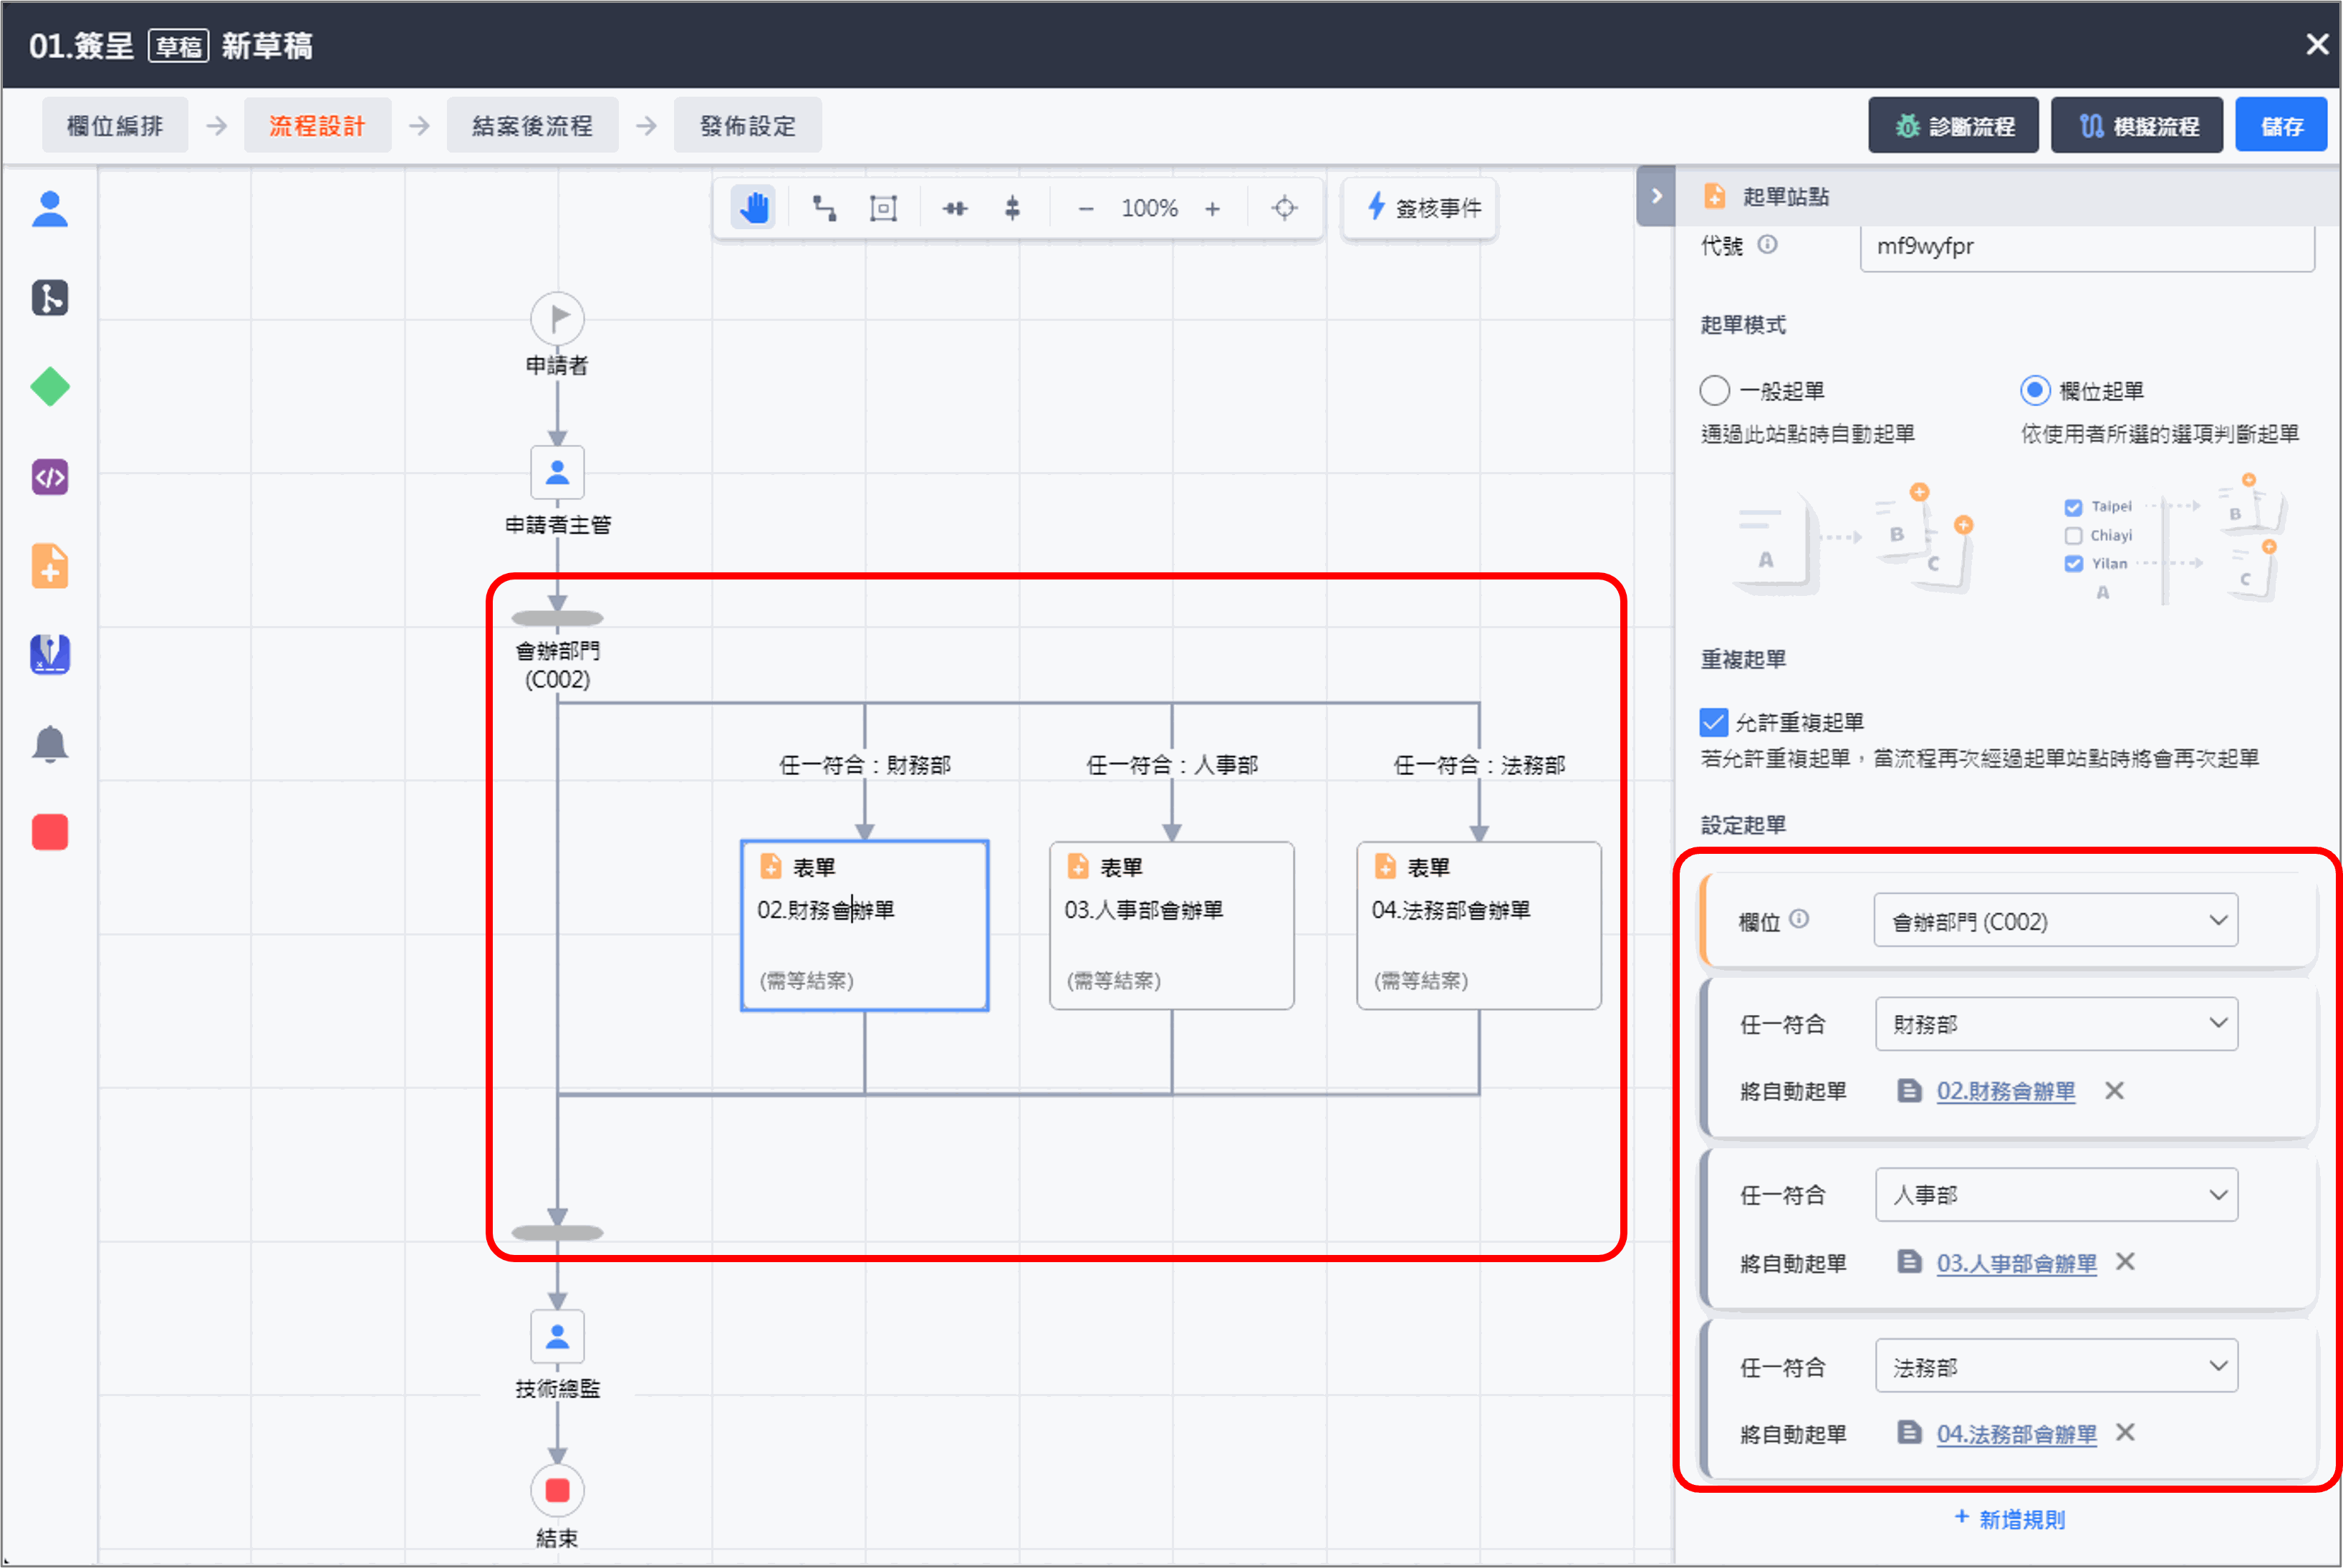Click the bell notification node icon
The width and height of the screenshot is (2343, 1568).
pyautogui.click(x=50, y=744)
